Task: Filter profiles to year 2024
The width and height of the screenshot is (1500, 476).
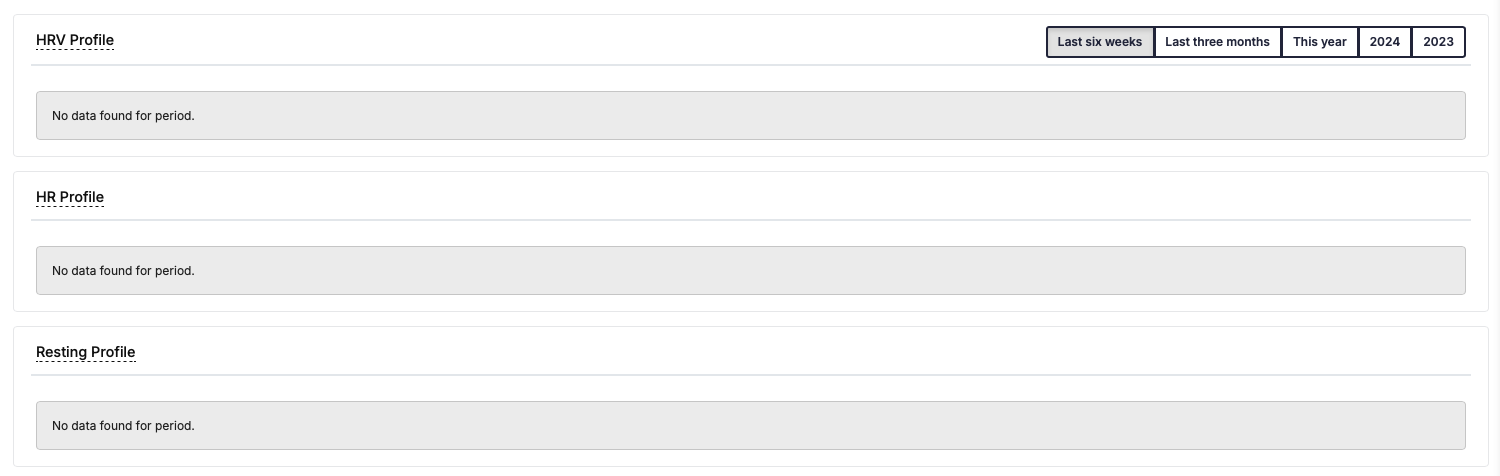Action: (1384, 42)
